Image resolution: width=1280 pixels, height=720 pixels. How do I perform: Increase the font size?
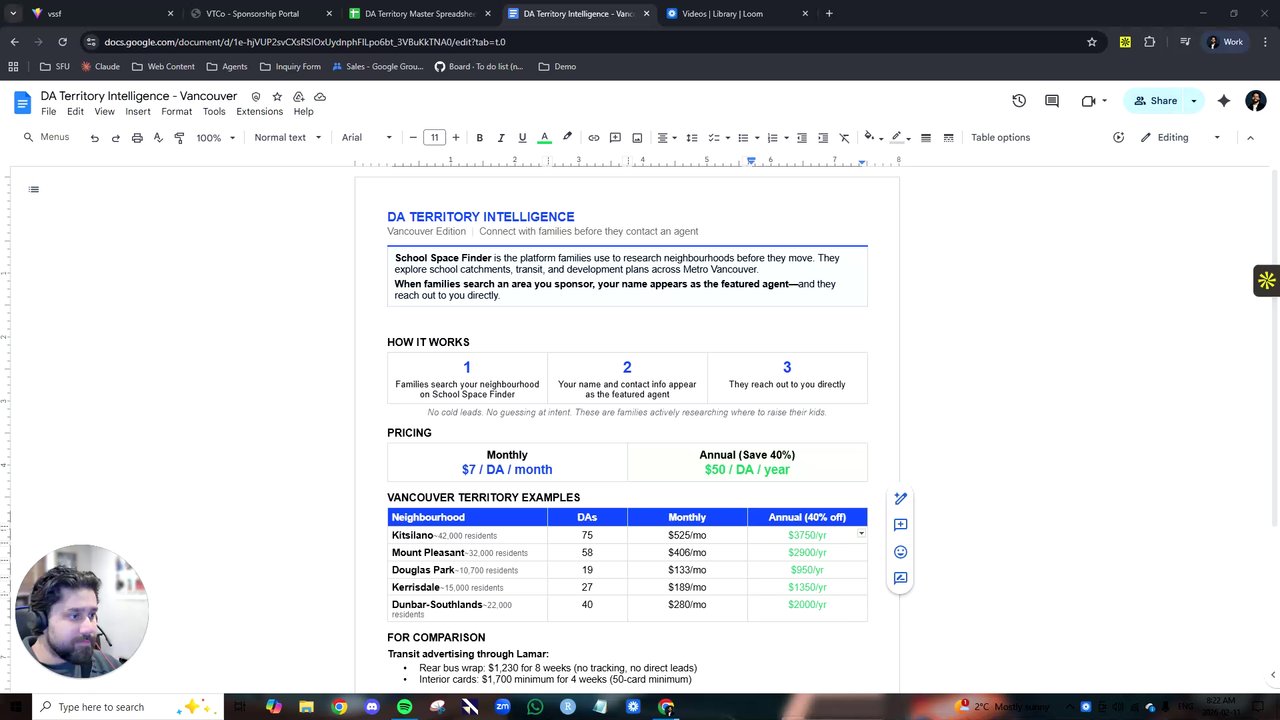point(456,138)
